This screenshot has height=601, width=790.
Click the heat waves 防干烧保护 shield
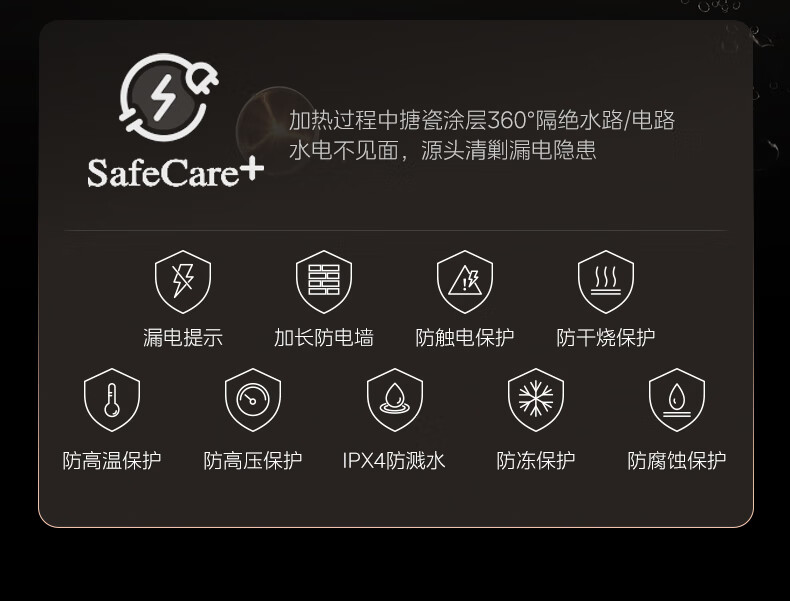[x=606, y=282]
